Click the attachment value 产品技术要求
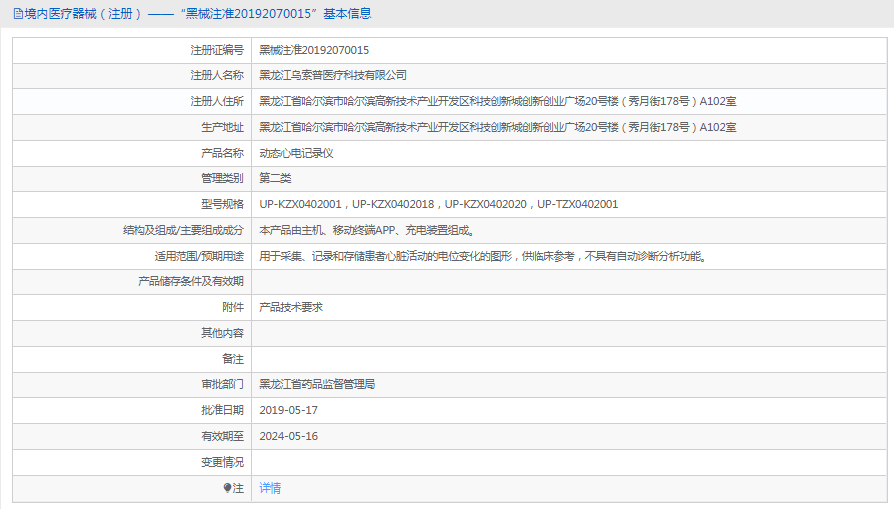This screenshot has width=894, height=509. pyautogui.click(x=291, y=307)
